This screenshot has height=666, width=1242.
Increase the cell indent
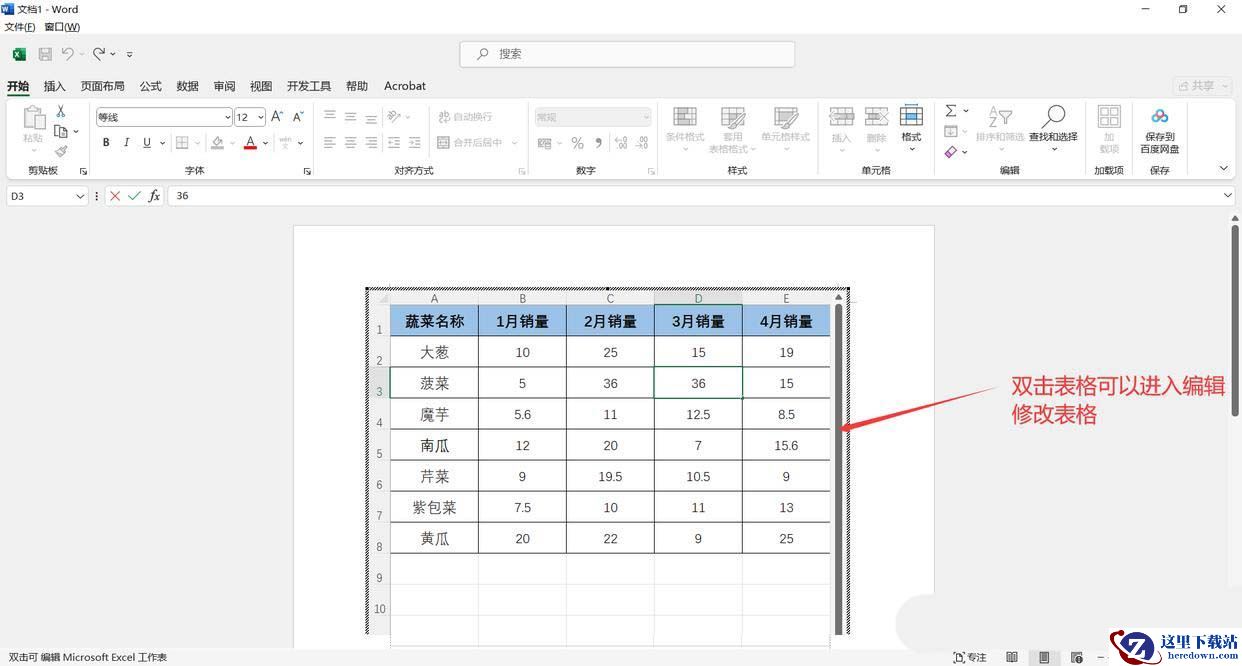coord(414,143)
